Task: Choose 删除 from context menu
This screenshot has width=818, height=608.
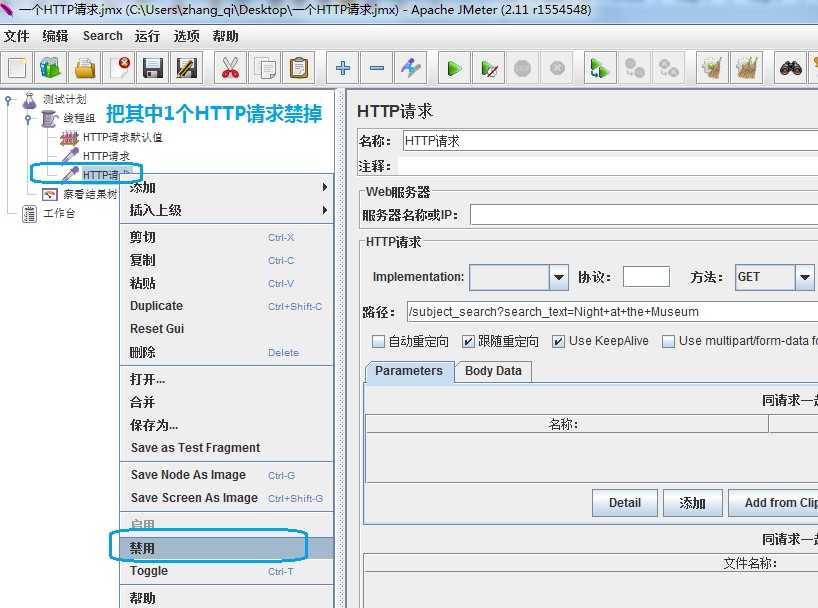Action: tap(226, 352)
